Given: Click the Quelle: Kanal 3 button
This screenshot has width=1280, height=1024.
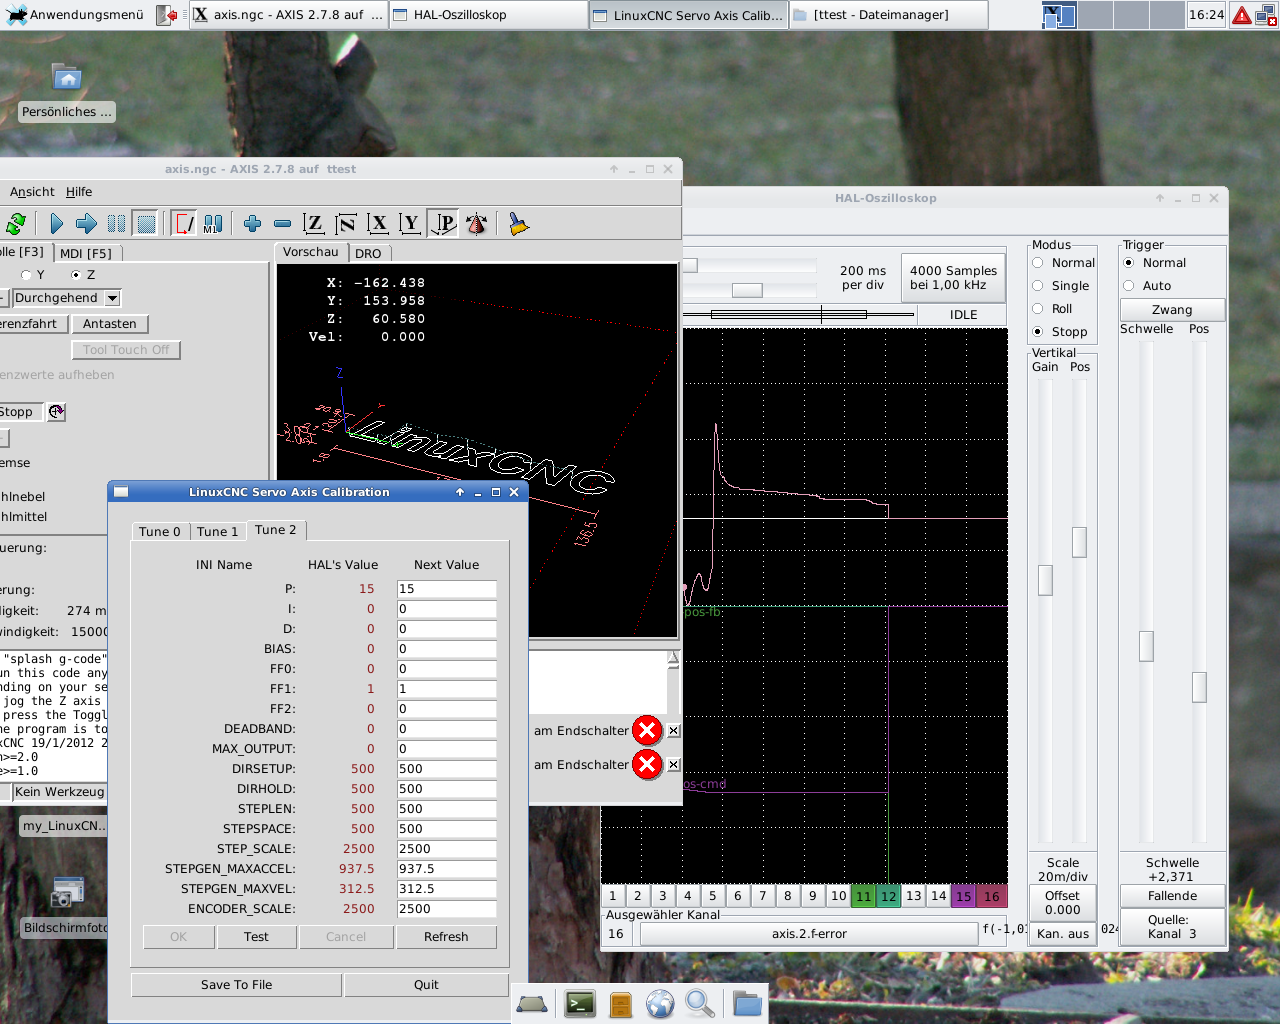Looking at the screenshot, I should coord(1172,927).
